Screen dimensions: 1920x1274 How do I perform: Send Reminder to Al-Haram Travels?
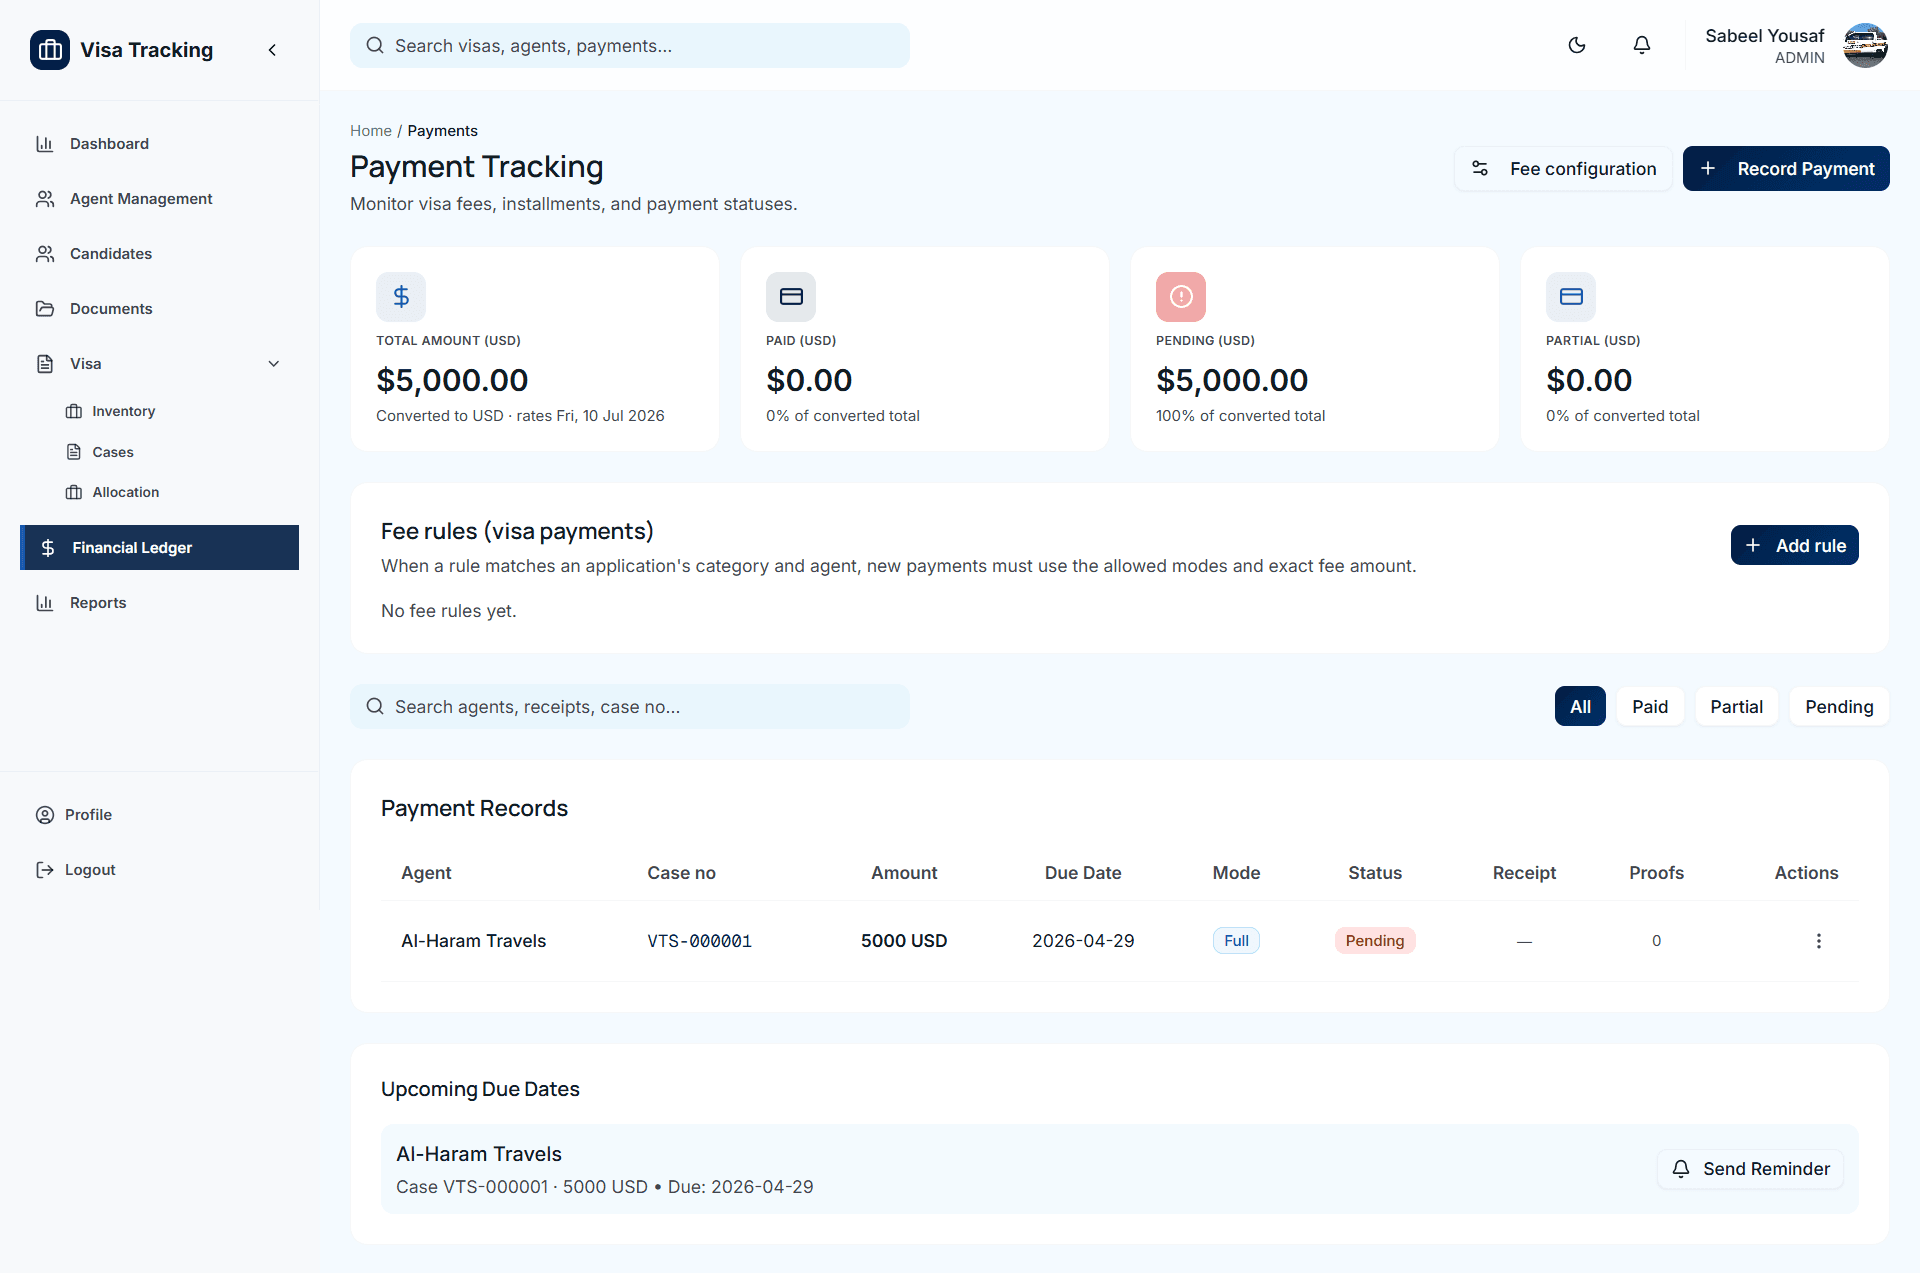tap(1751, 1169)
